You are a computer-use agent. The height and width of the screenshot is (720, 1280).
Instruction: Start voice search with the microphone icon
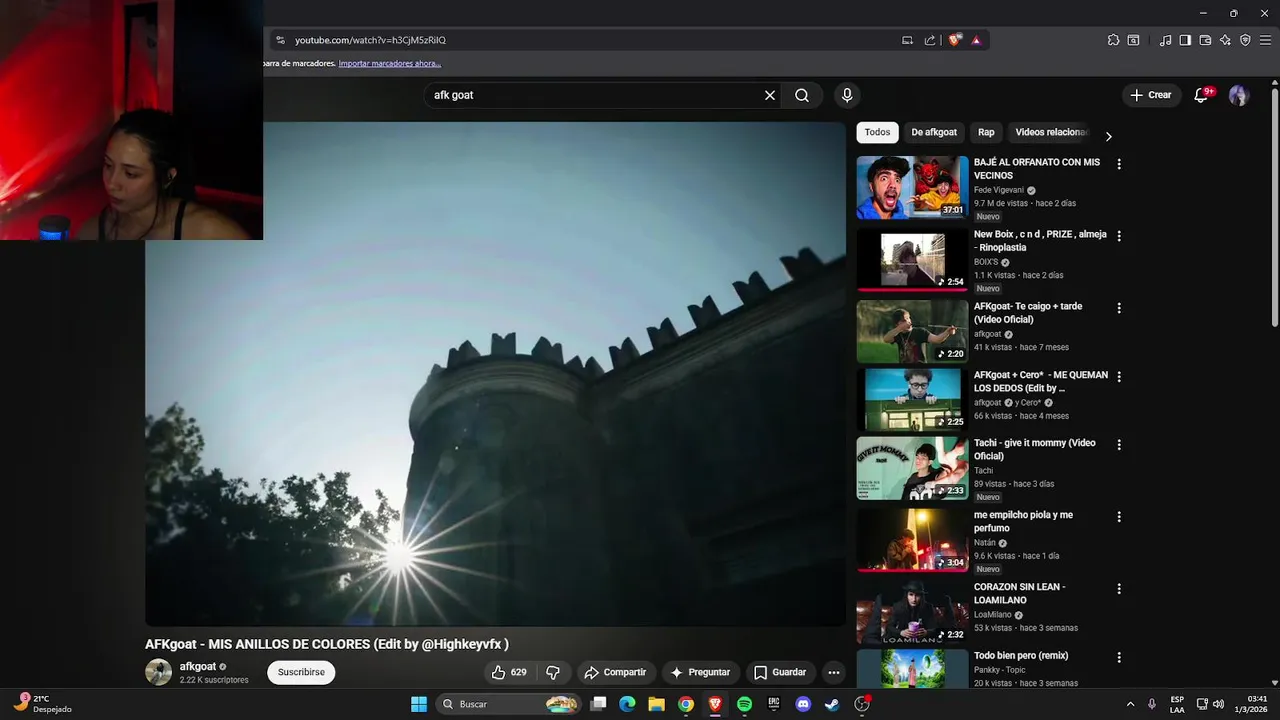click(847, 95)
